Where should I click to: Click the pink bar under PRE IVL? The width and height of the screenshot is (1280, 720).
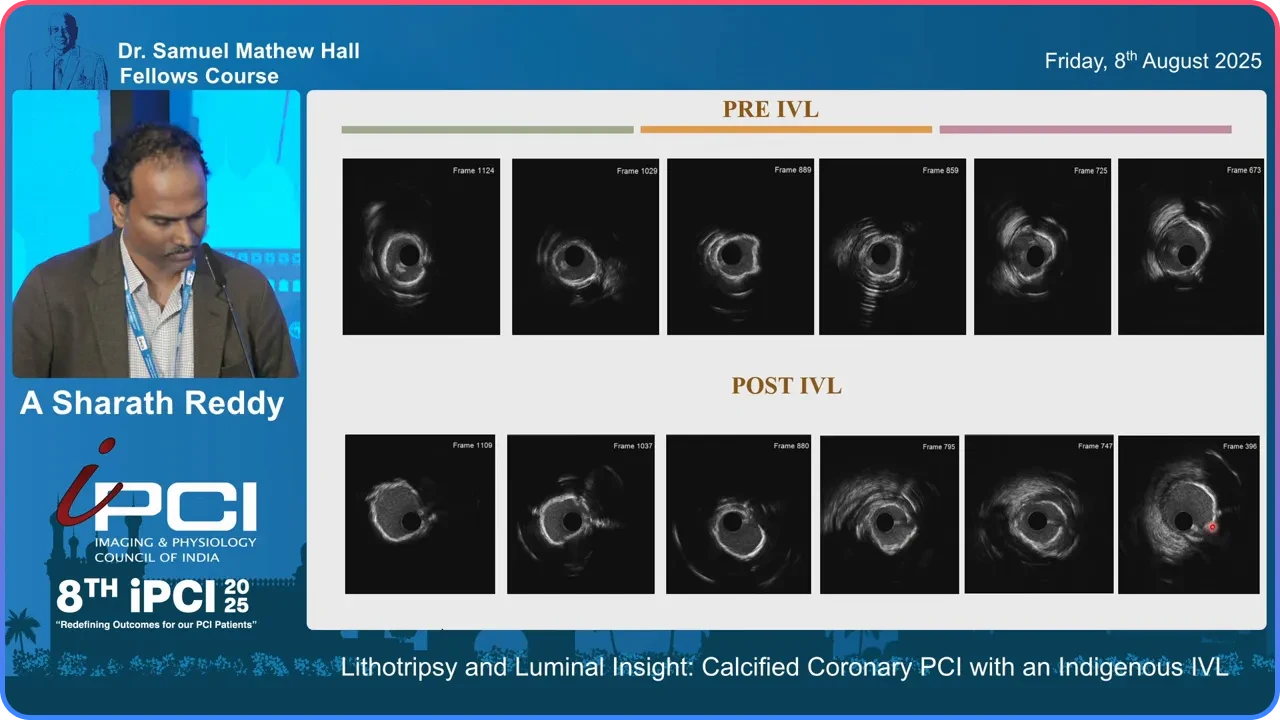click(x=1085, y=129)
